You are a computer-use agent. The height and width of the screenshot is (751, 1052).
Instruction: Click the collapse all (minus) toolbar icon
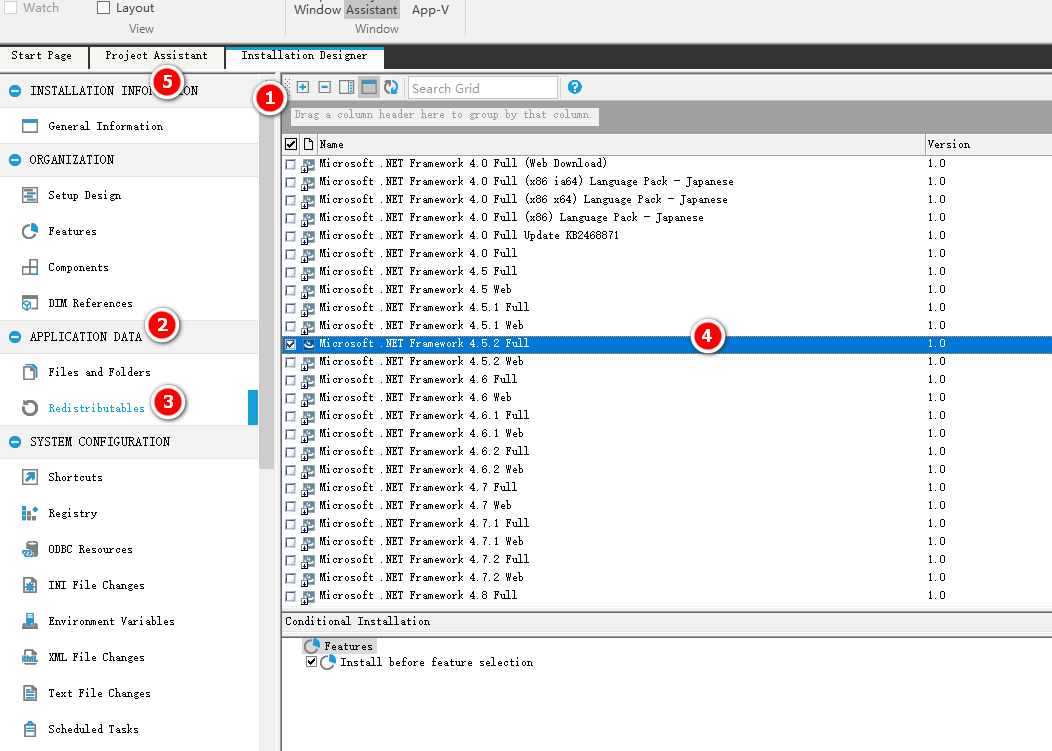coord(325,87)
